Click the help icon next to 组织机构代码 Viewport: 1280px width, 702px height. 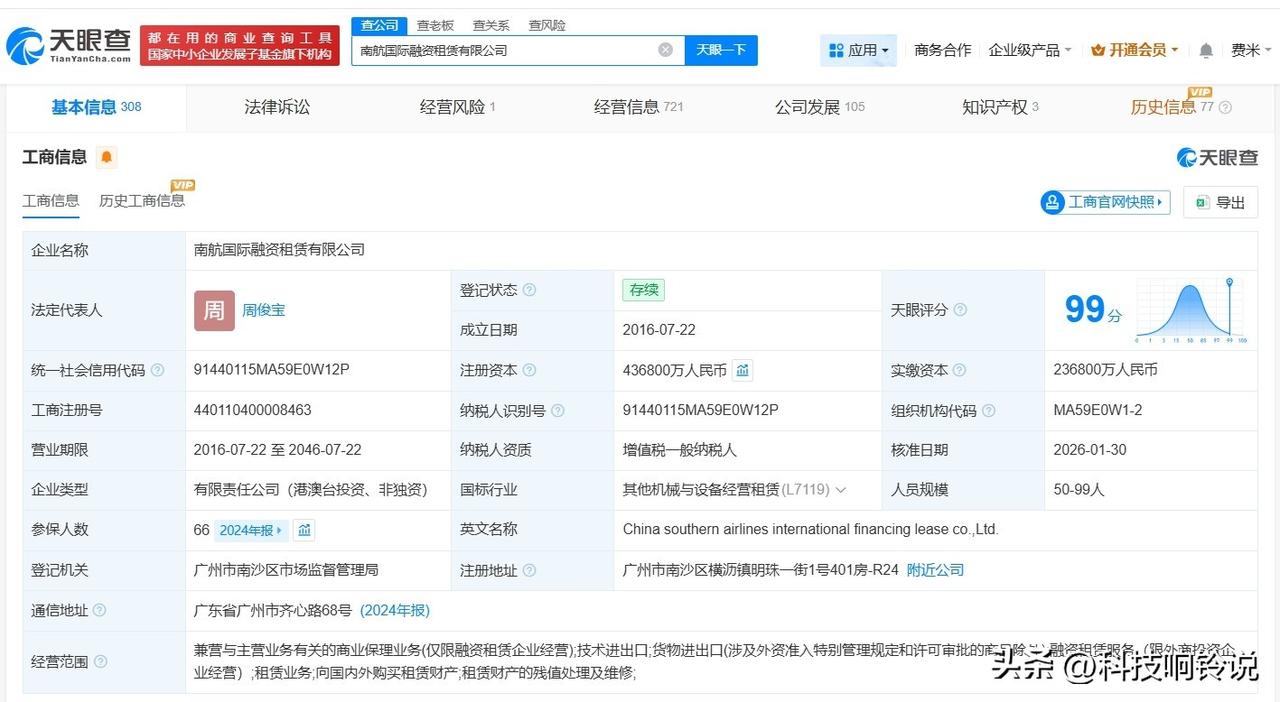[988, 410]
